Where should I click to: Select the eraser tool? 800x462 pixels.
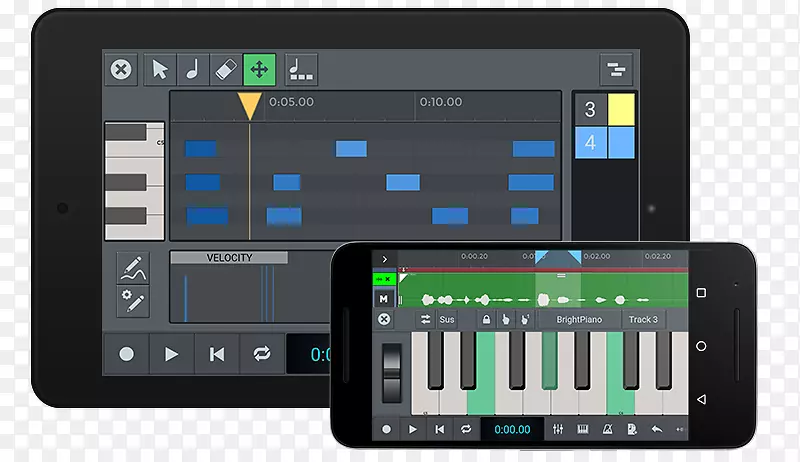point(225,70)
